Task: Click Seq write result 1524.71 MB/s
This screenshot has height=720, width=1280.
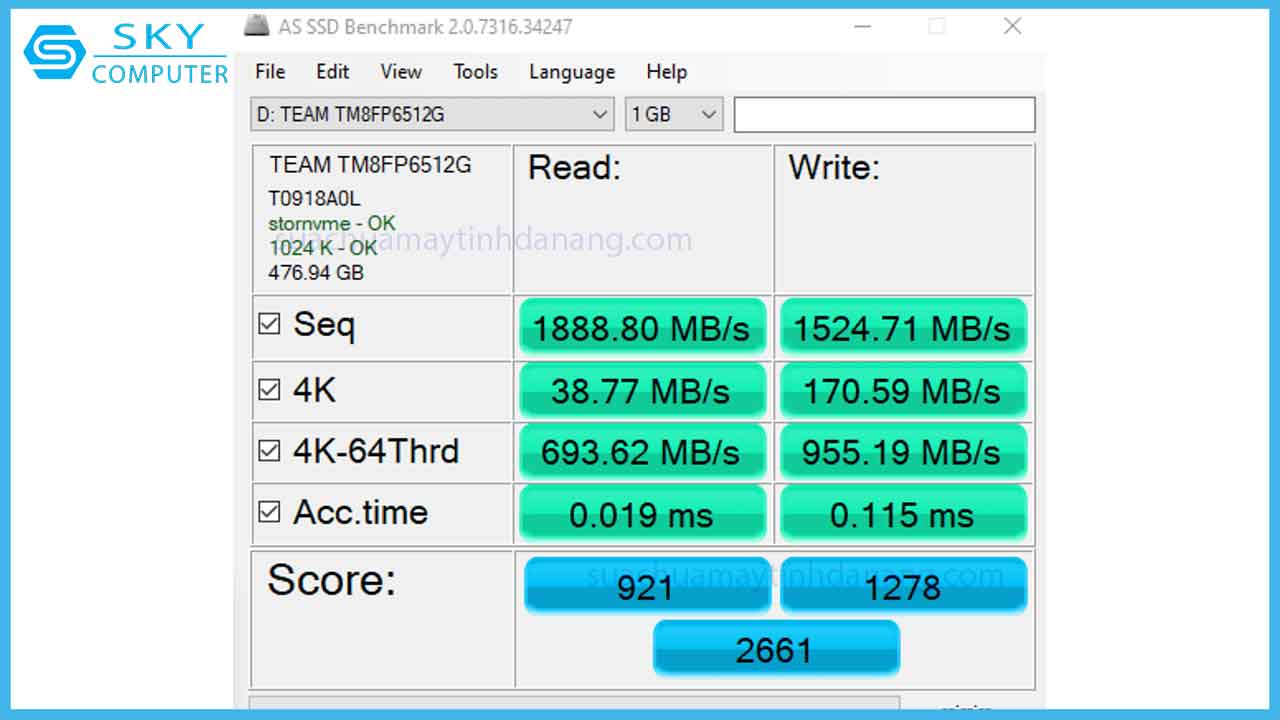Action: pos(903,328)
